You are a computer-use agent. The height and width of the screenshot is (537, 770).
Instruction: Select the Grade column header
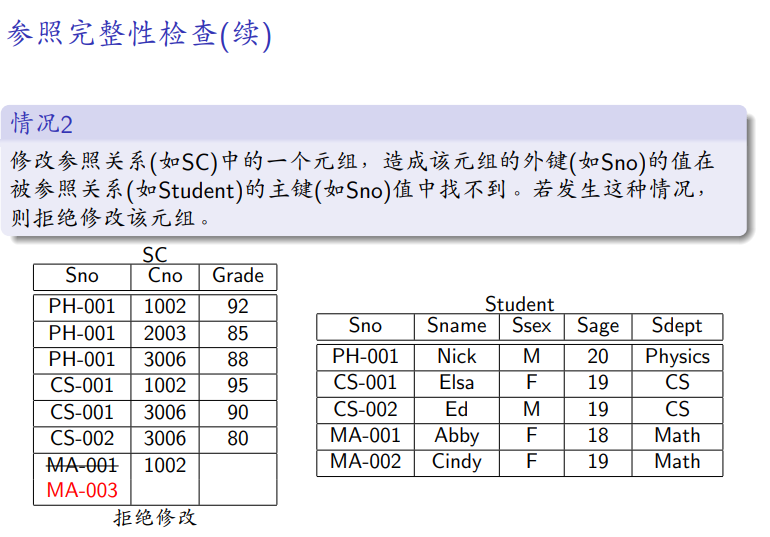point(238,276)
